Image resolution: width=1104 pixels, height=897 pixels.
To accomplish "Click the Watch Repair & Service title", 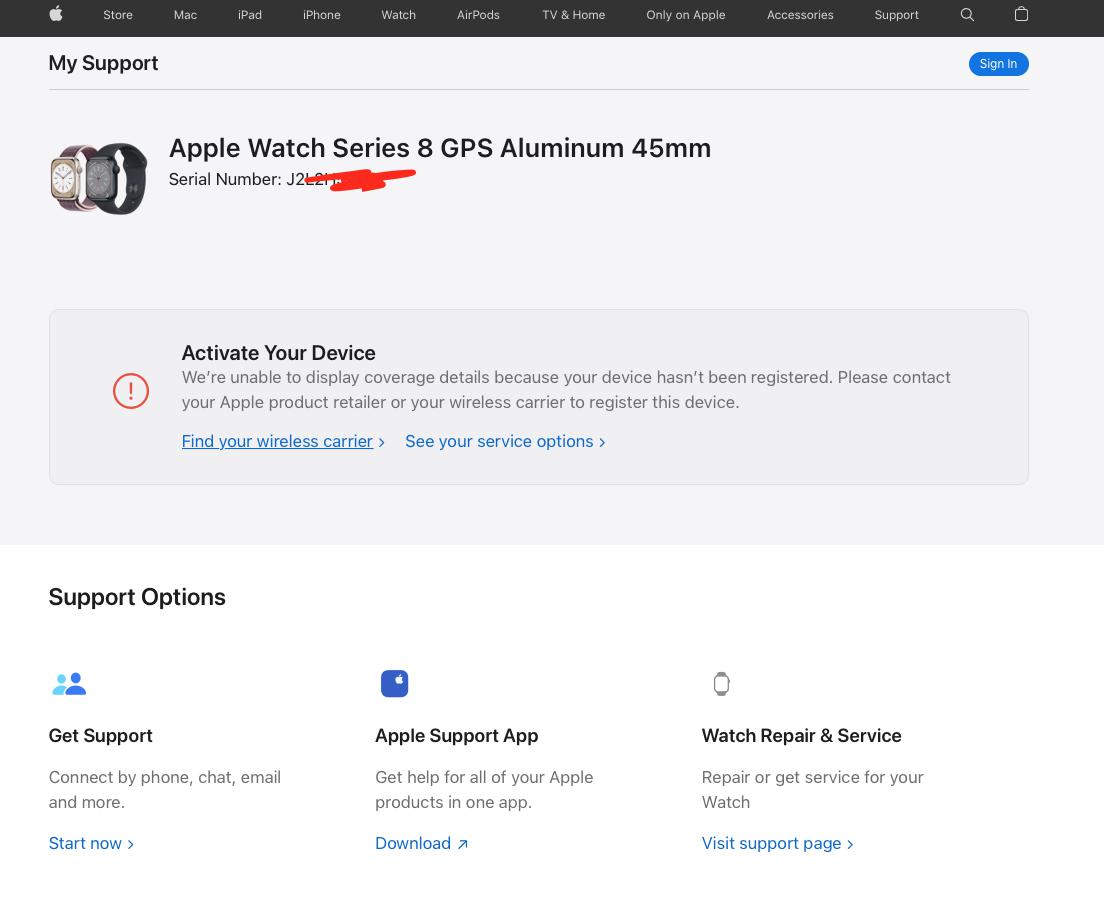I will coord(802,736).
